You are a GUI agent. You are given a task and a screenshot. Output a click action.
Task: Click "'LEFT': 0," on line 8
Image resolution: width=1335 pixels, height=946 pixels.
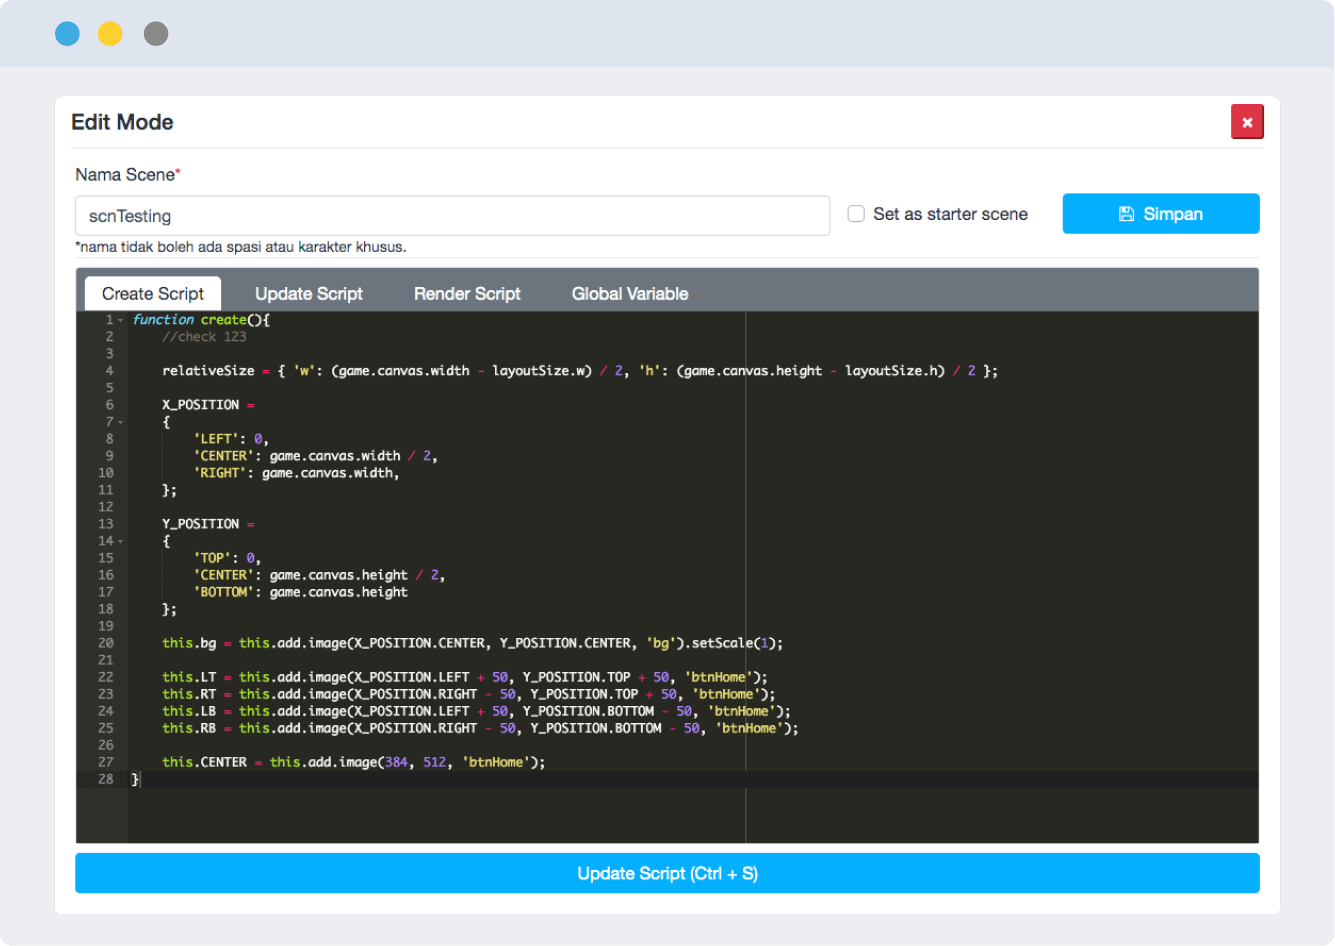click(231, 439)
